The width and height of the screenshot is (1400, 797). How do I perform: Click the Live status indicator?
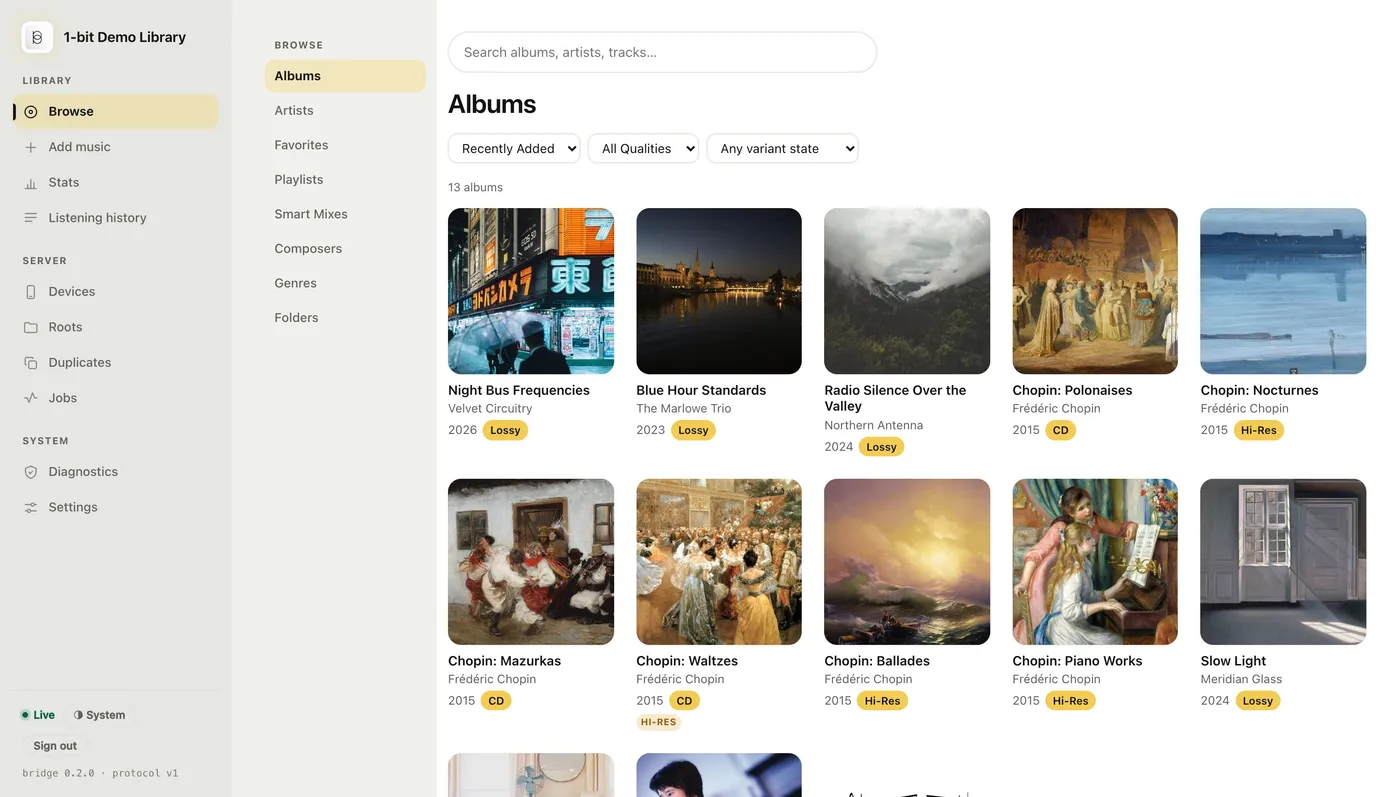tap(38, 715)
